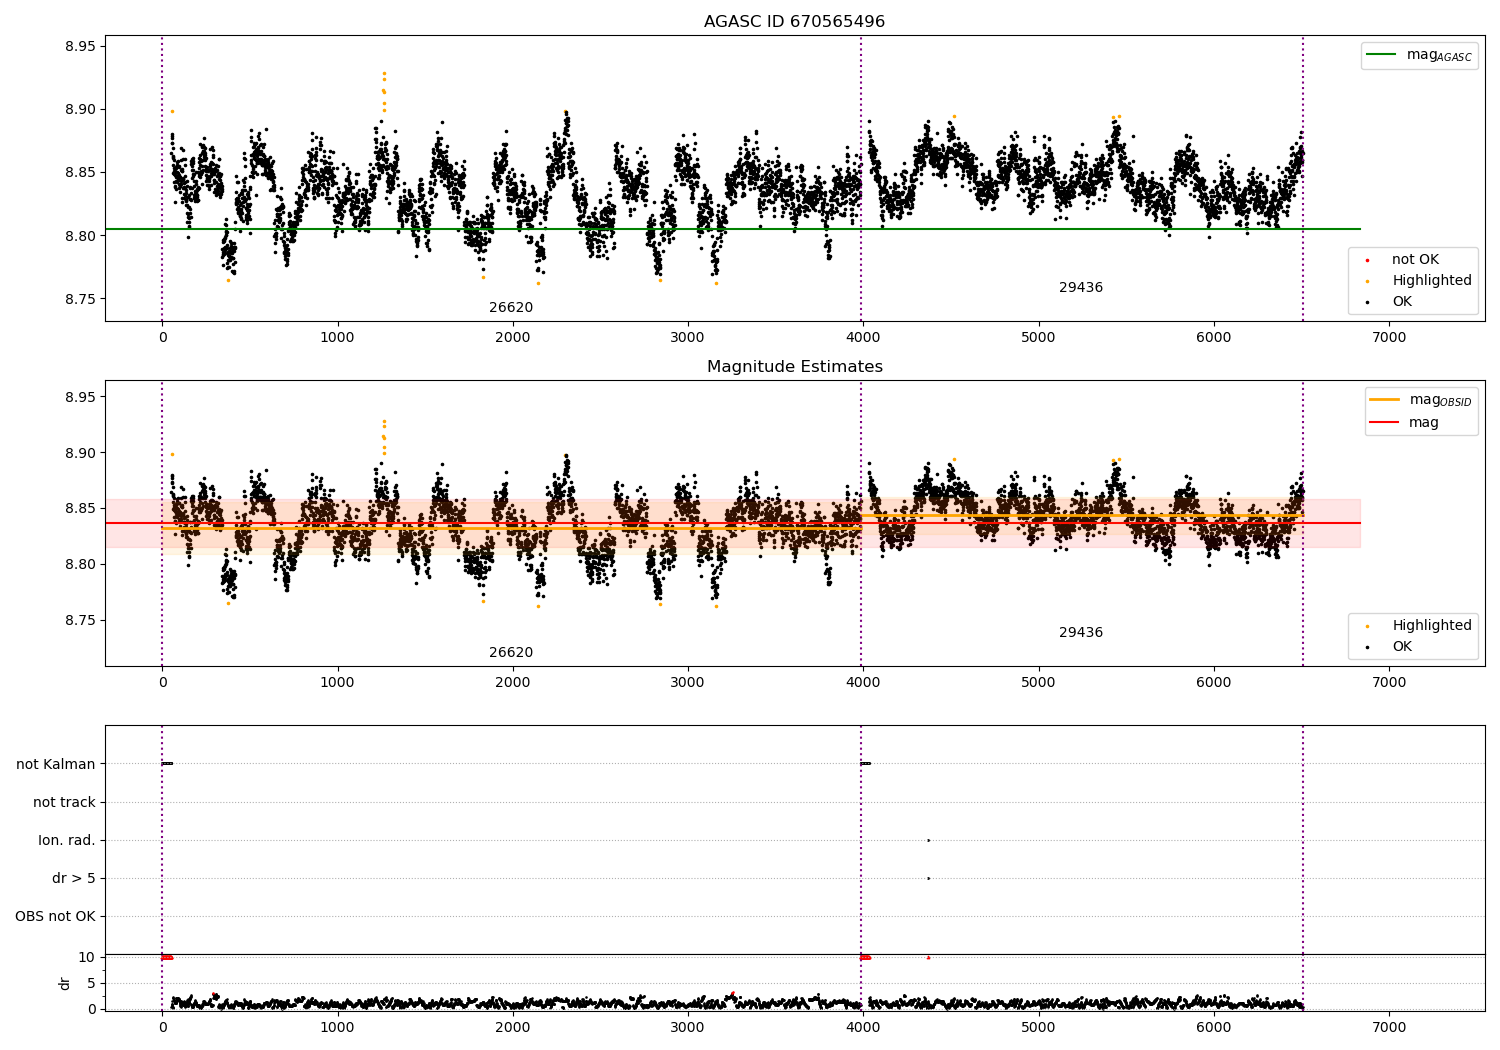Click the 'AGASC ID 670565496' plot title

(794, 21)
